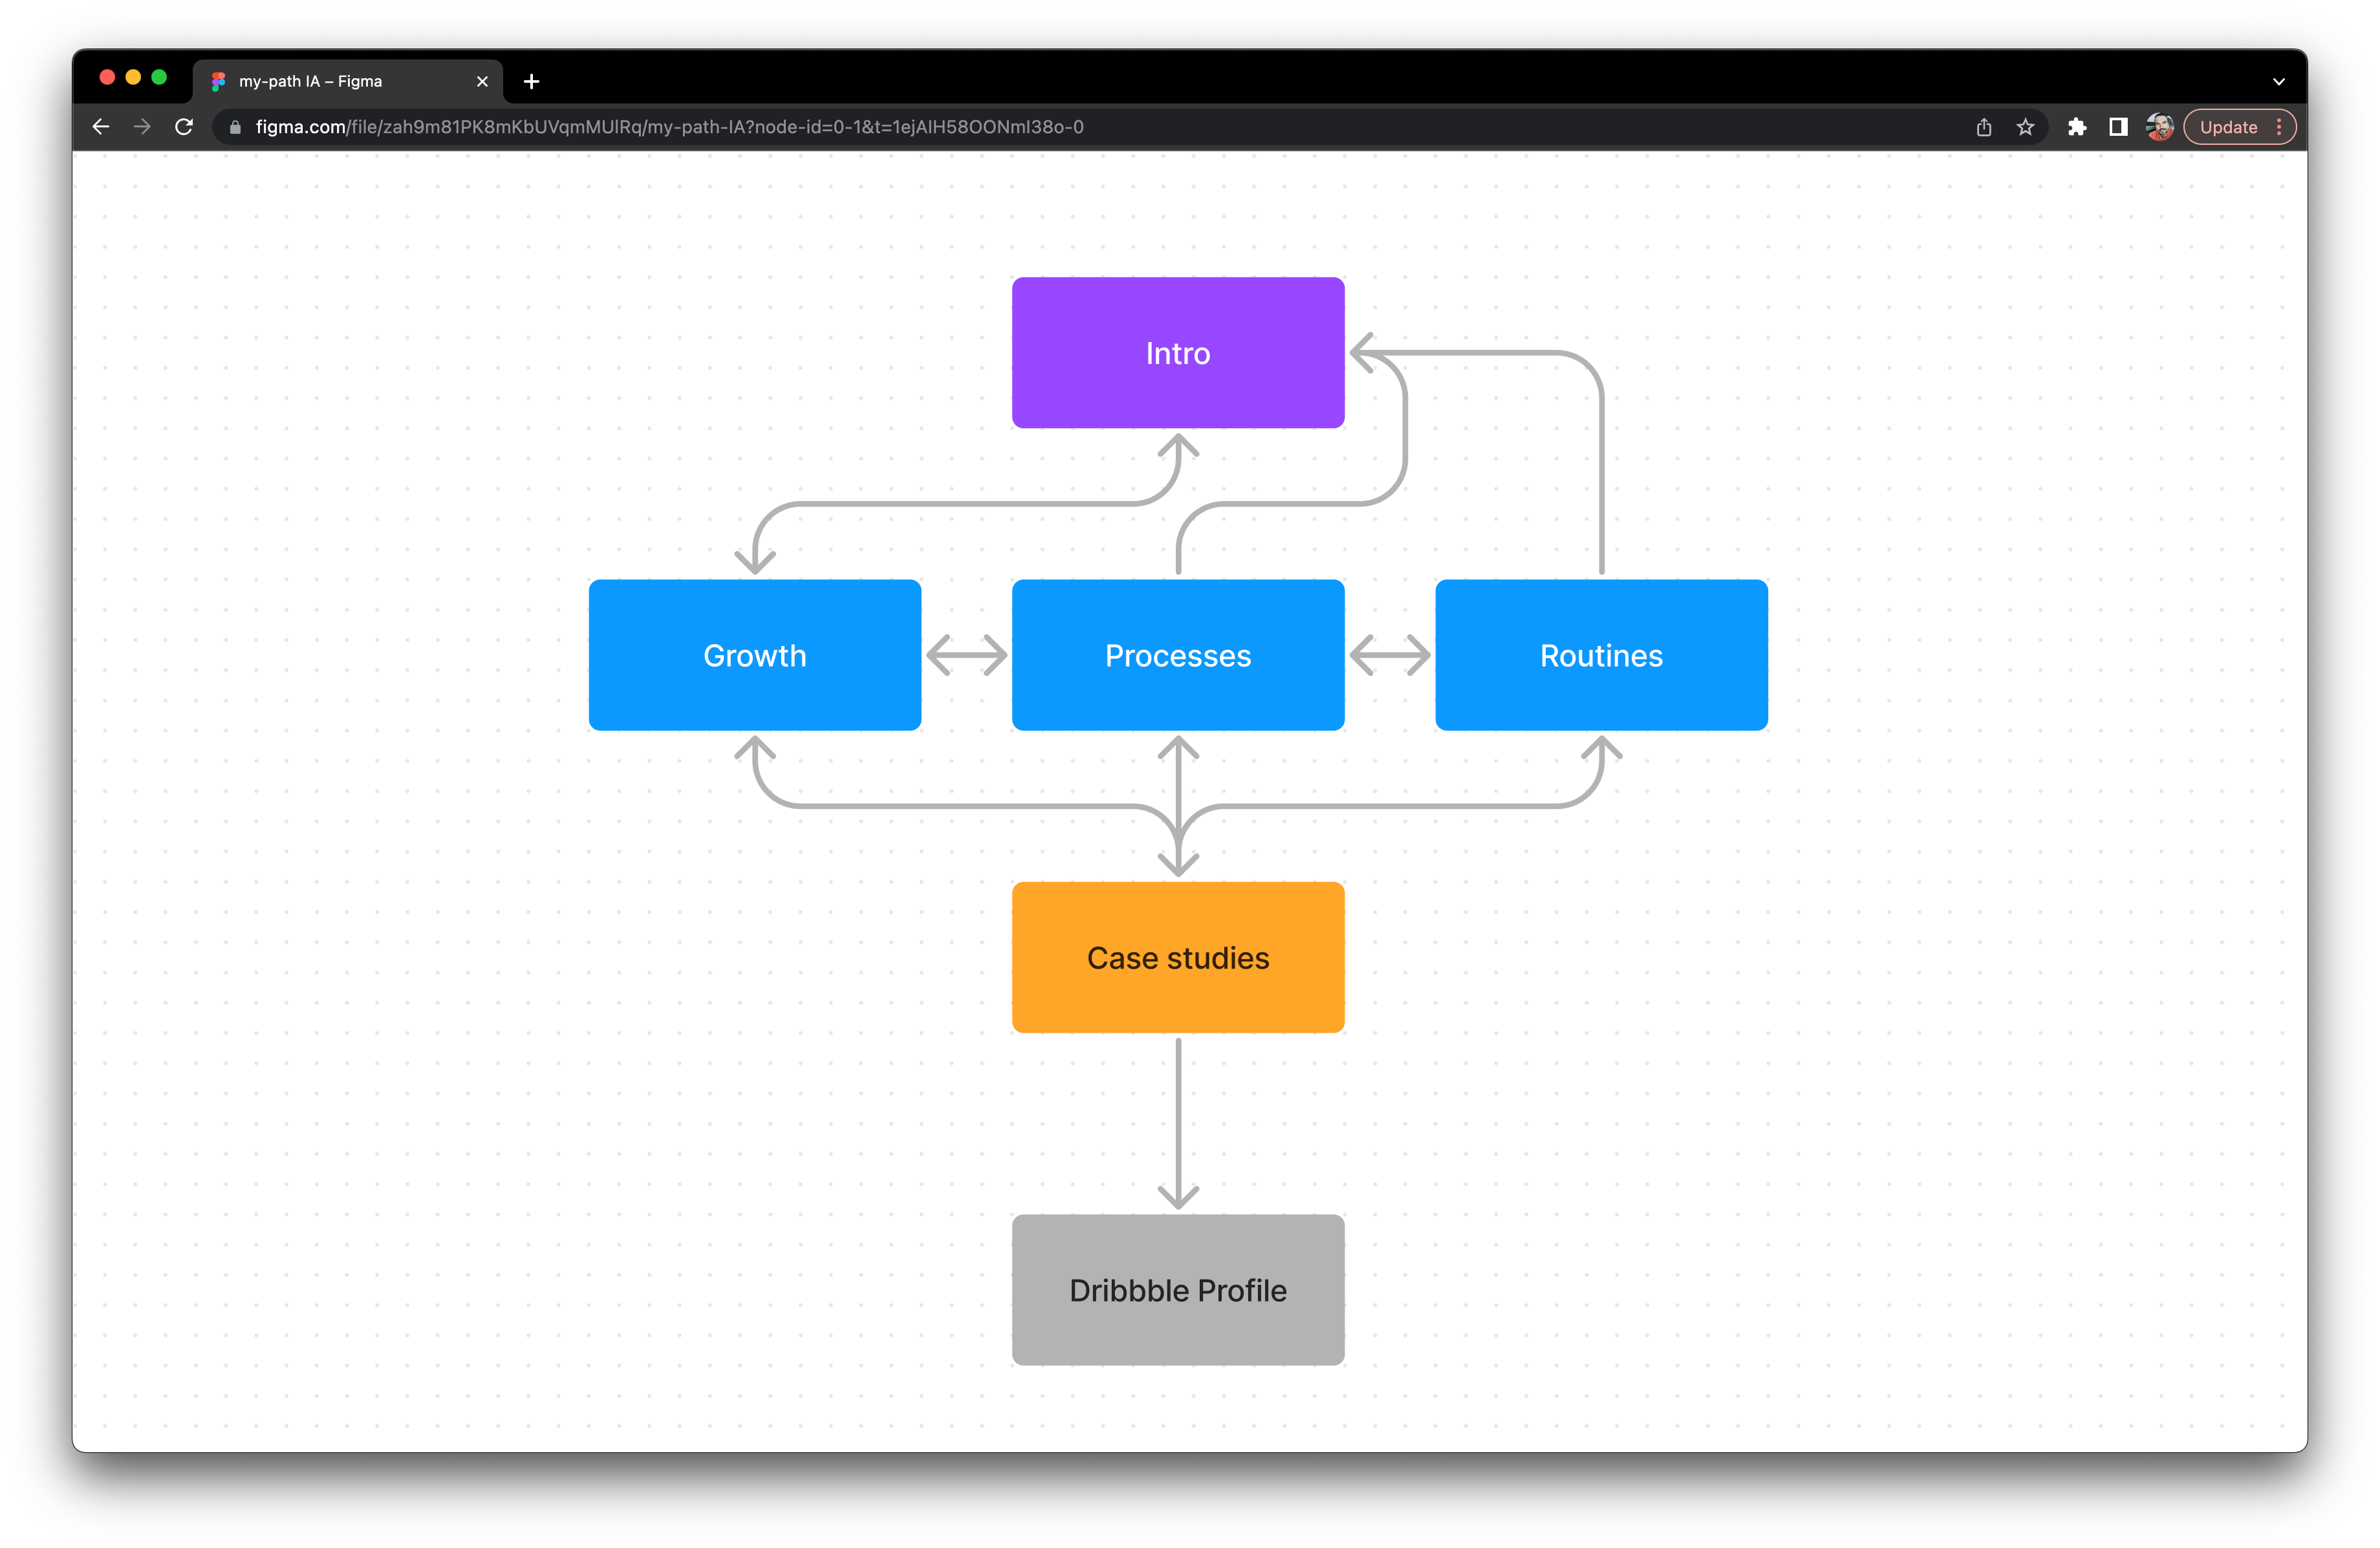Select the Intro node in the diagram
Image resolution: width=2380 pixels, height=1548 pixels.
tap(1178, 352)
